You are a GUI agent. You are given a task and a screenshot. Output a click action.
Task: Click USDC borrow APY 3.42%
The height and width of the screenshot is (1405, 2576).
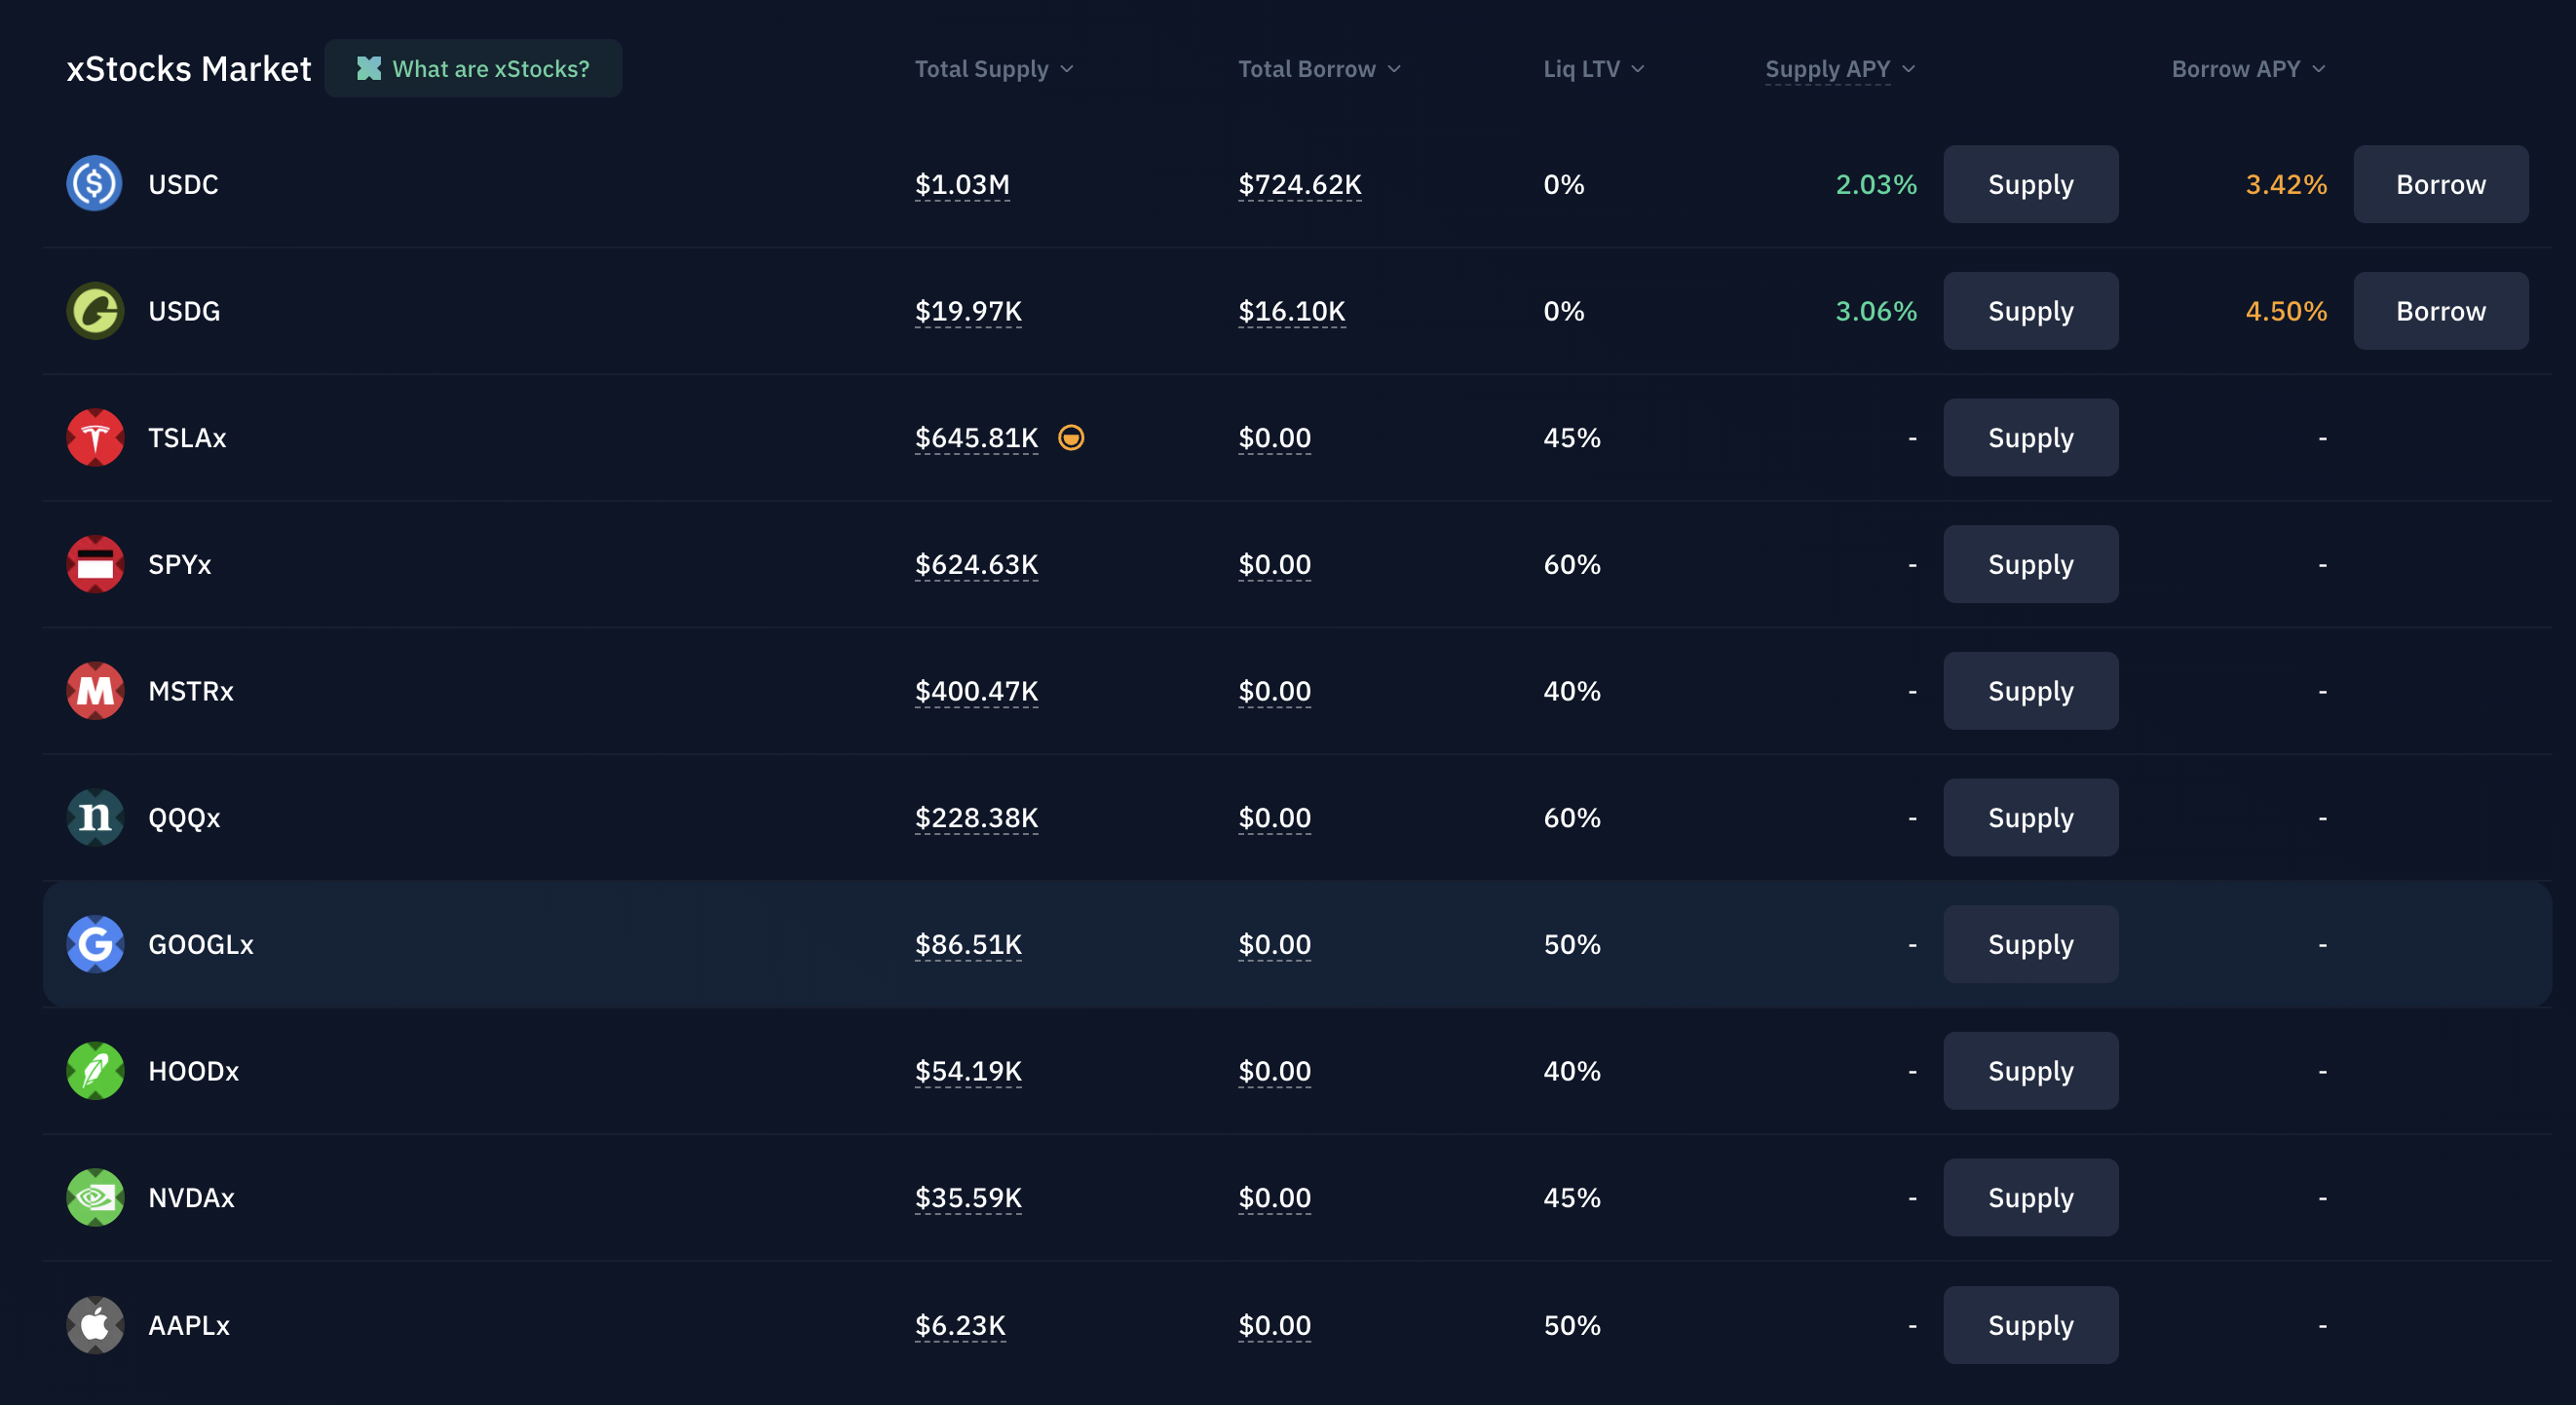[x=2286, y=184]
